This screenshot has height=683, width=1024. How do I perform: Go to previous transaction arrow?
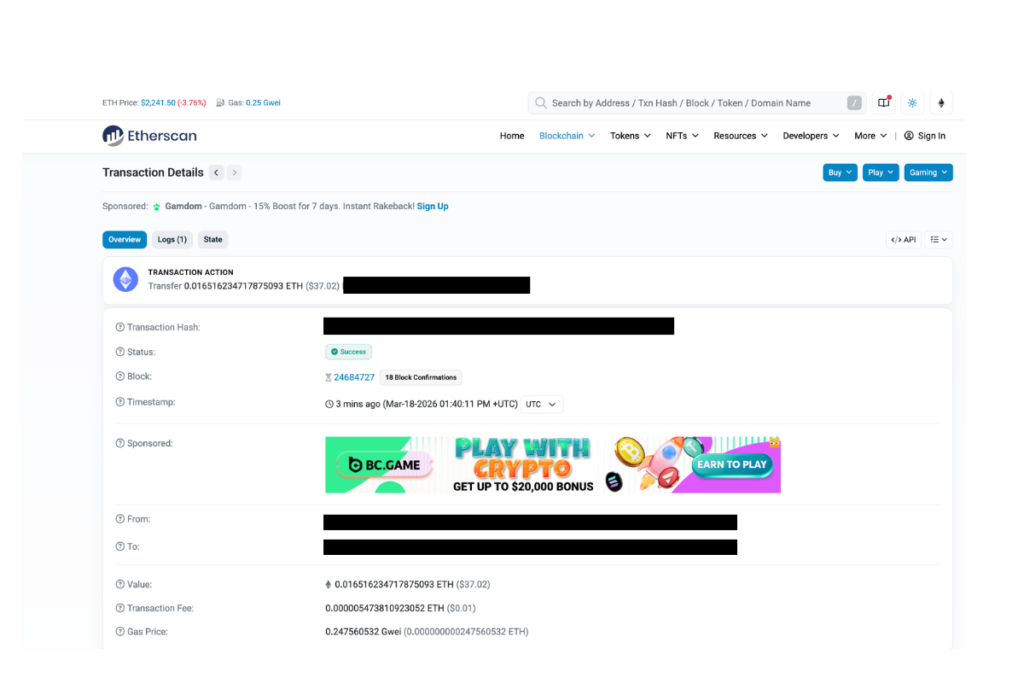click(216, 173)
